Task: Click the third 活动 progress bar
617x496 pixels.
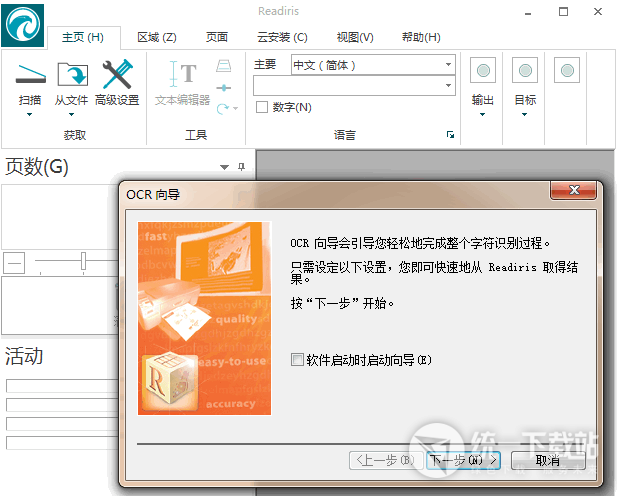Action: 62,424
